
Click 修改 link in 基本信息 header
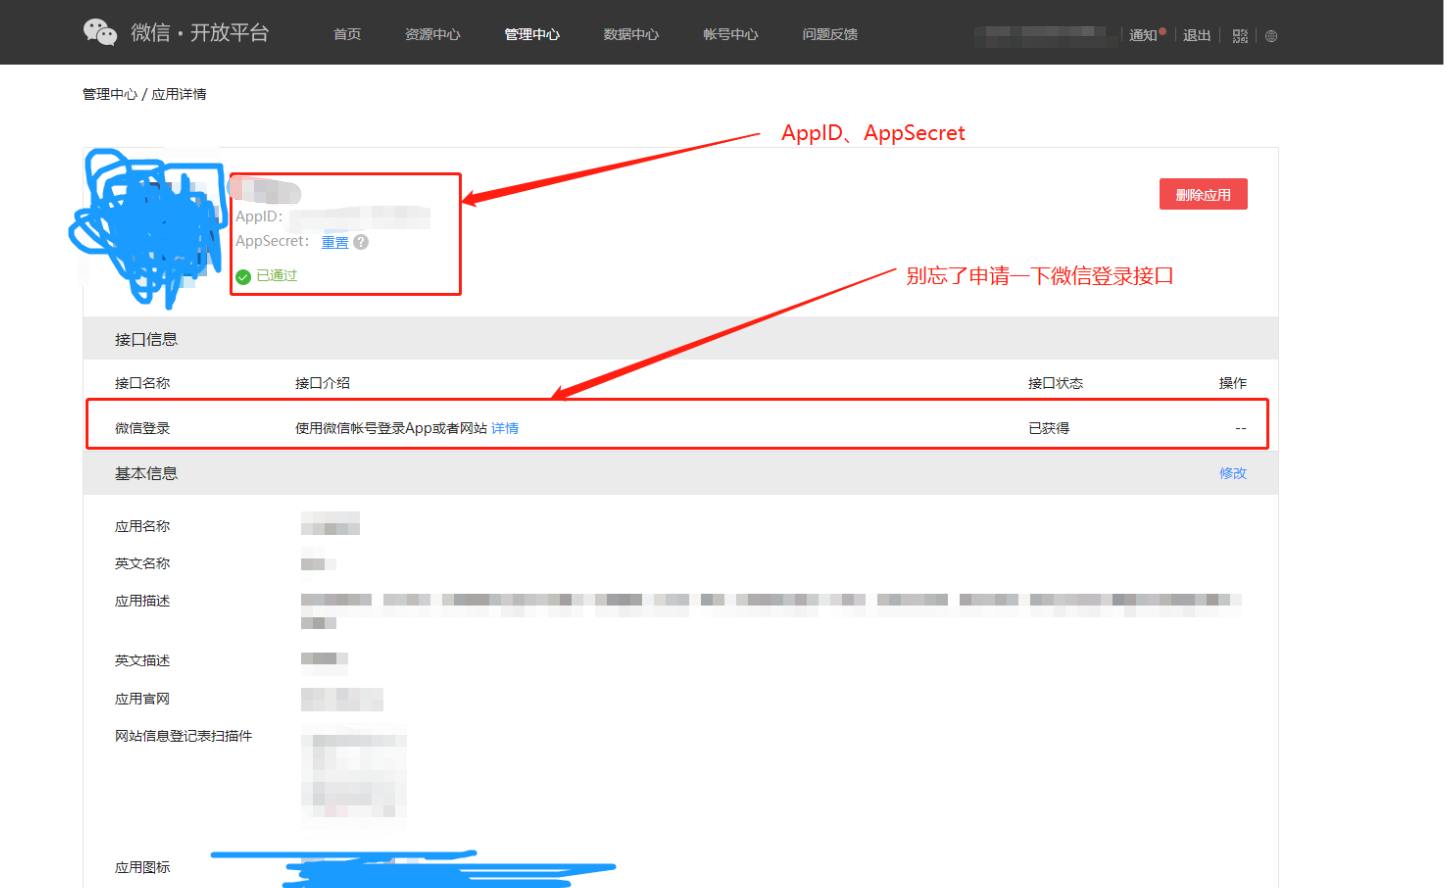pos(1233,473)
